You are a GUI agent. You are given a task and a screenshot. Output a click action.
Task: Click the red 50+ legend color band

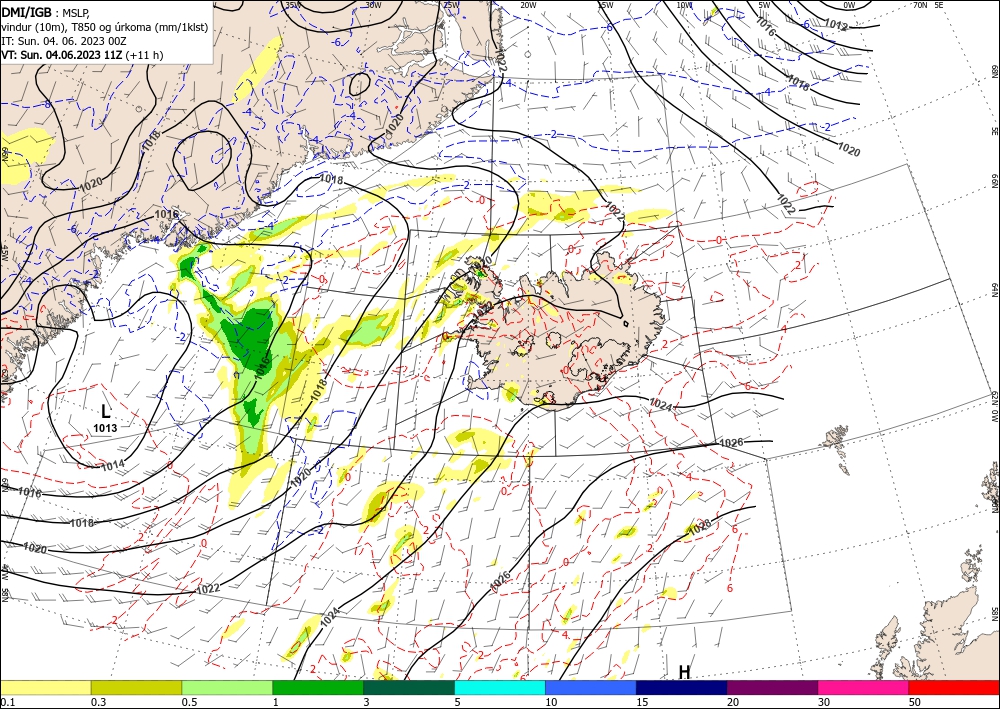[954, 687]
